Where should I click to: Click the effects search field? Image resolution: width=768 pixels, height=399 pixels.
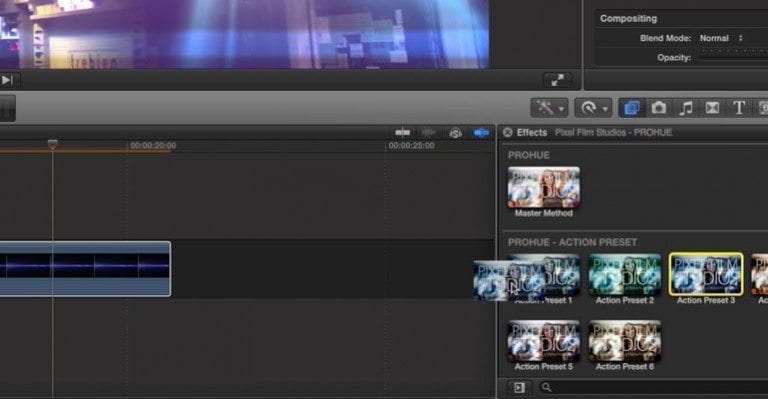click(651, 388)
